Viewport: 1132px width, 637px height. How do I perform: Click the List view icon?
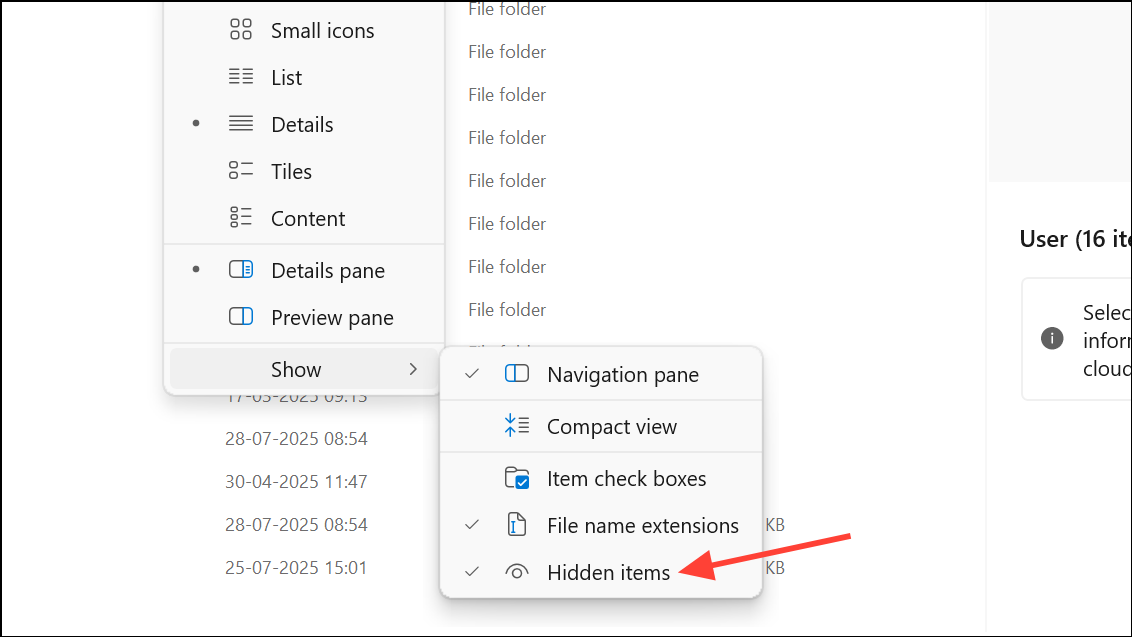pos(240,77)
